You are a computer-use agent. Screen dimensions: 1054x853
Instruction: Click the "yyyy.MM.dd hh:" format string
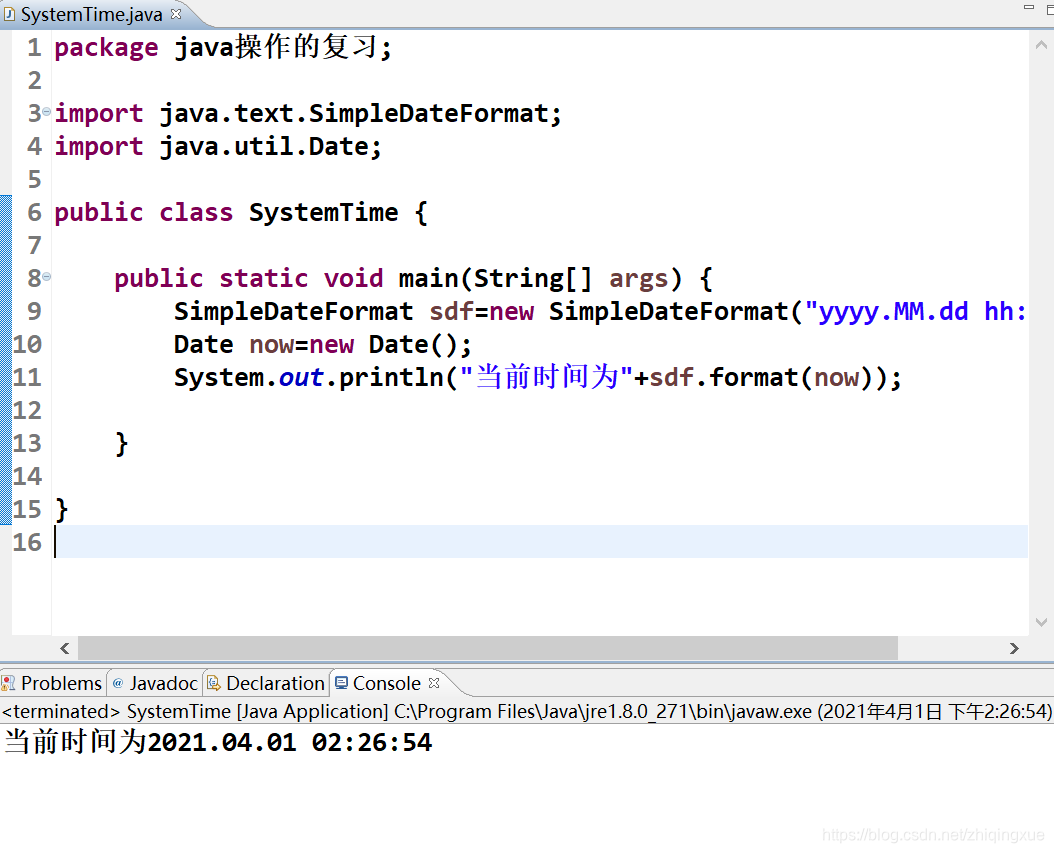[916, 311]
